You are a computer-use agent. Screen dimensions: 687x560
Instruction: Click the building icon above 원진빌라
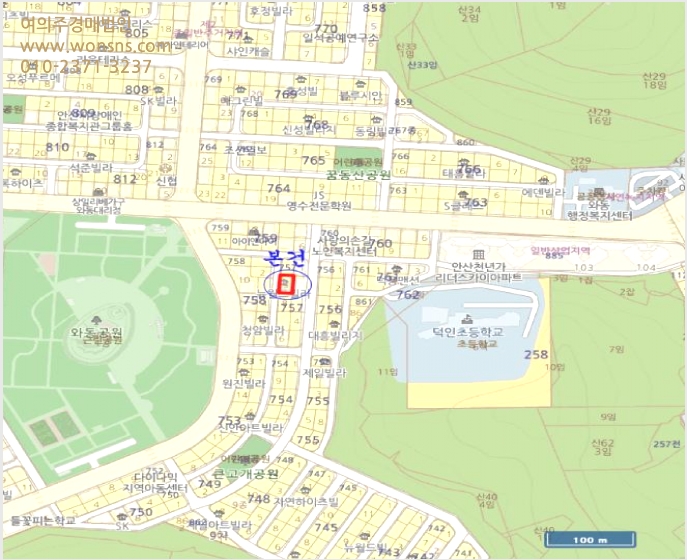244,372
